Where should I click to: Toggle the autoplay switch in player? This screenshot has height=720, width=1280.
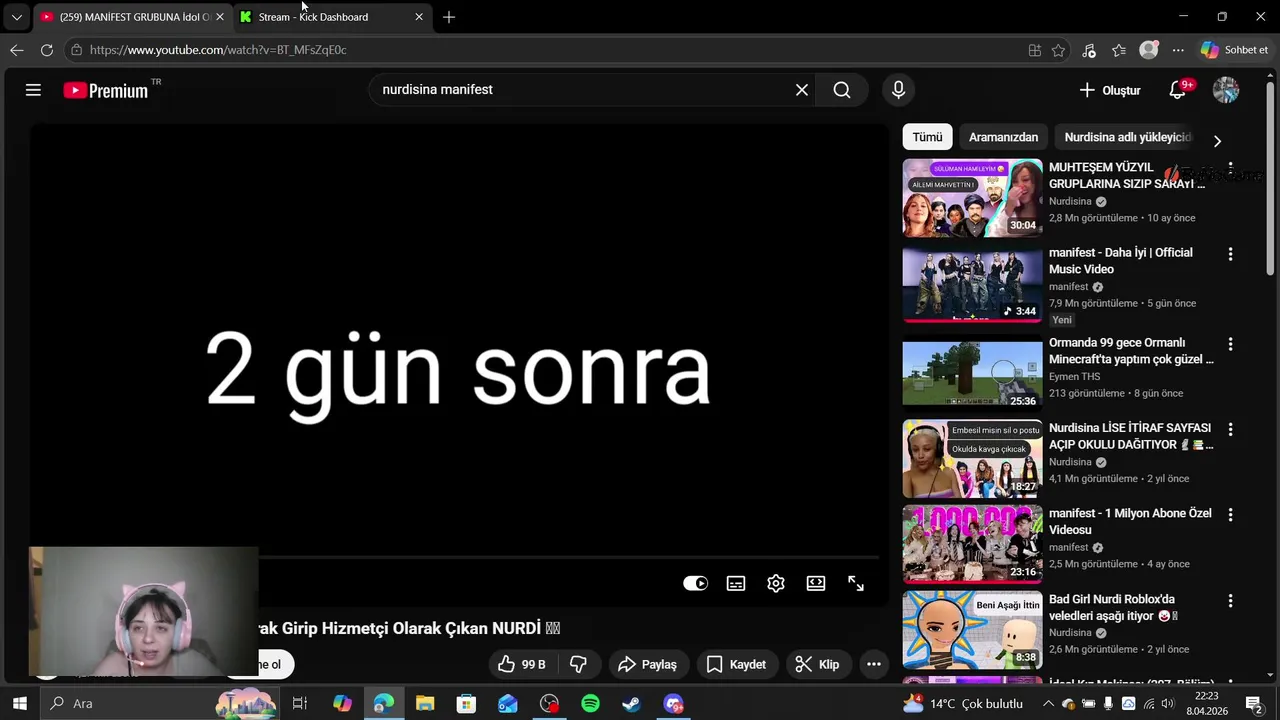pyautogui.click(x=696, y=584)
